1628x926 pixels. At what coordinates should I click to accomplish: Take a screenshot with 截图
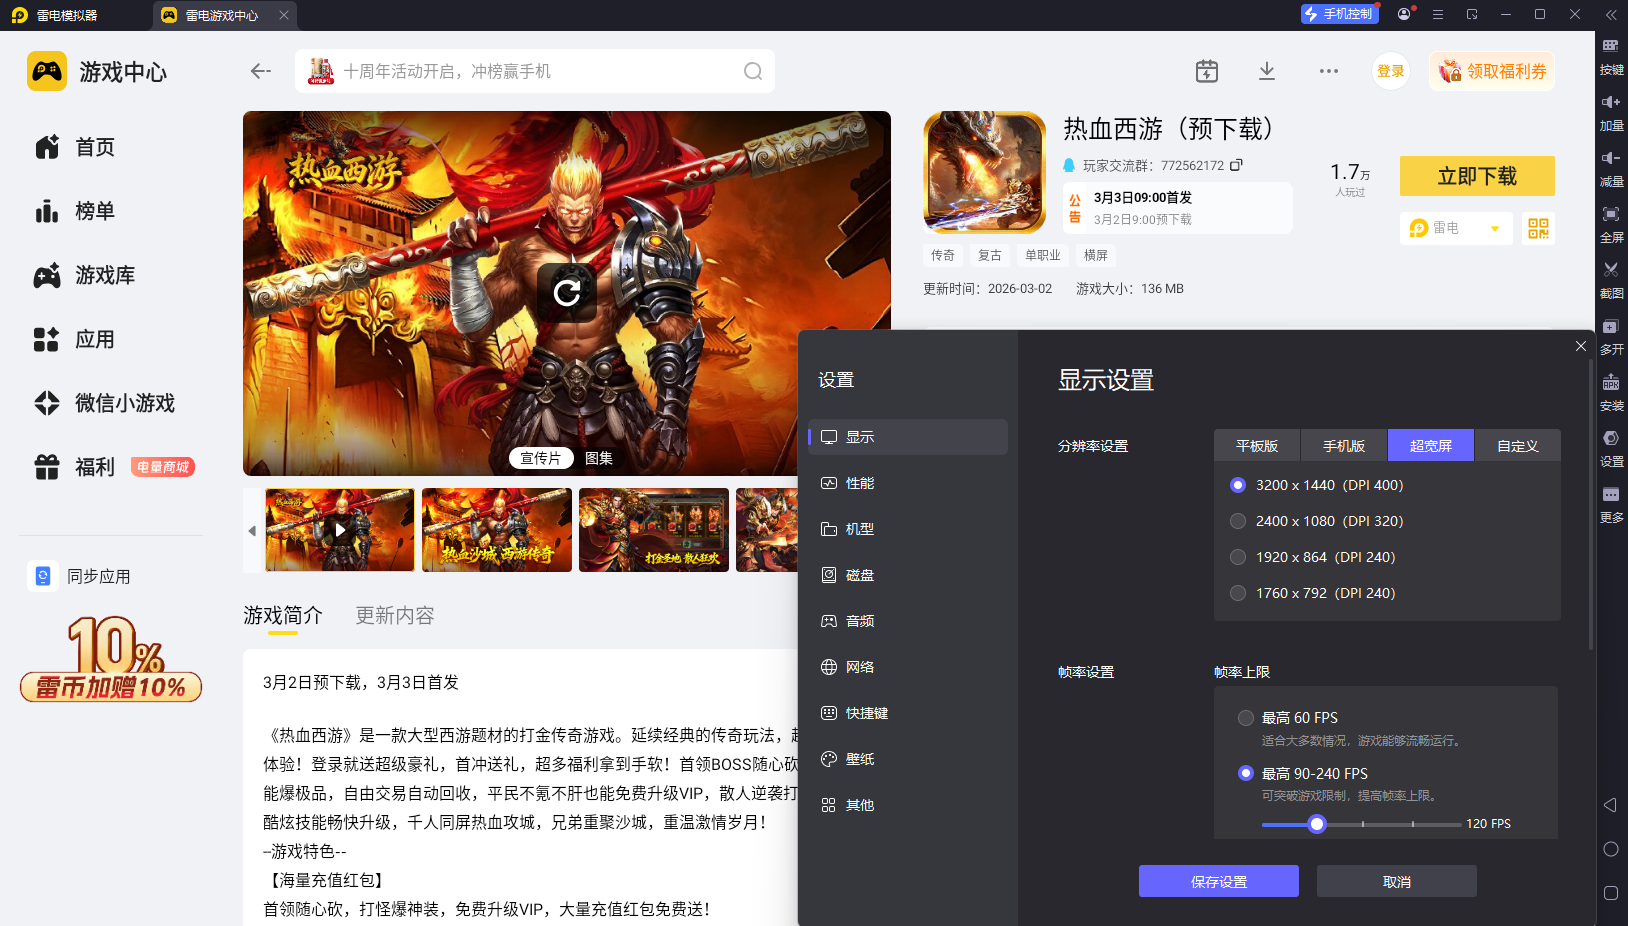[x=1611, y=281]
